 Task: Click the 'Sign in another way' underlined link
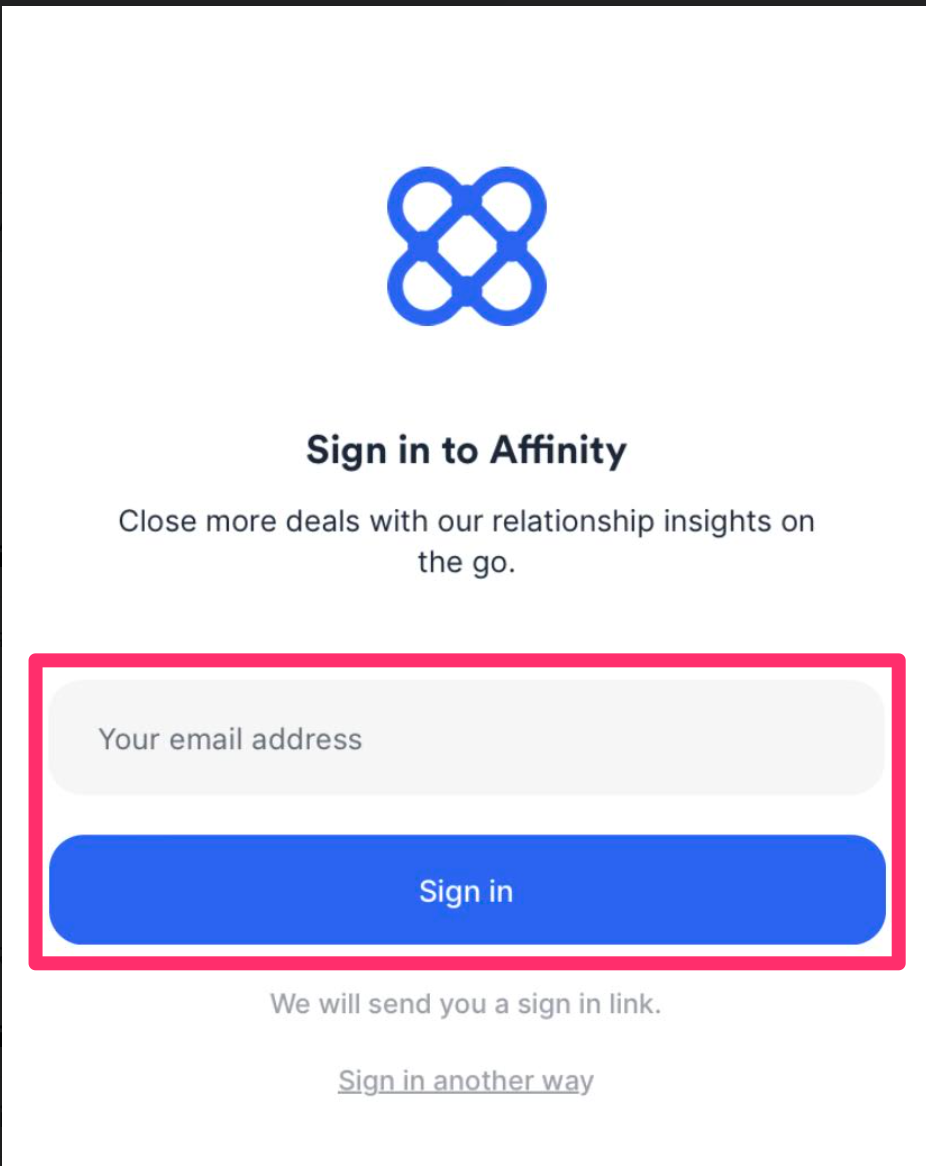pos(466,1080)
